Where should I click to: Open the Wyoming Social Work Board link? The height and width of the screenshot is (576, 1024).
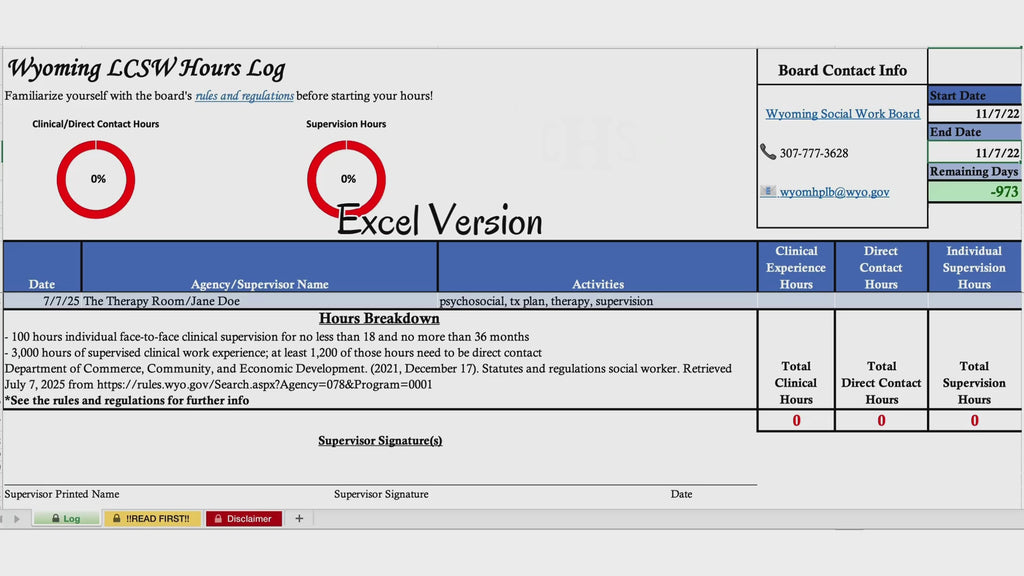click(x=842, y=114)
